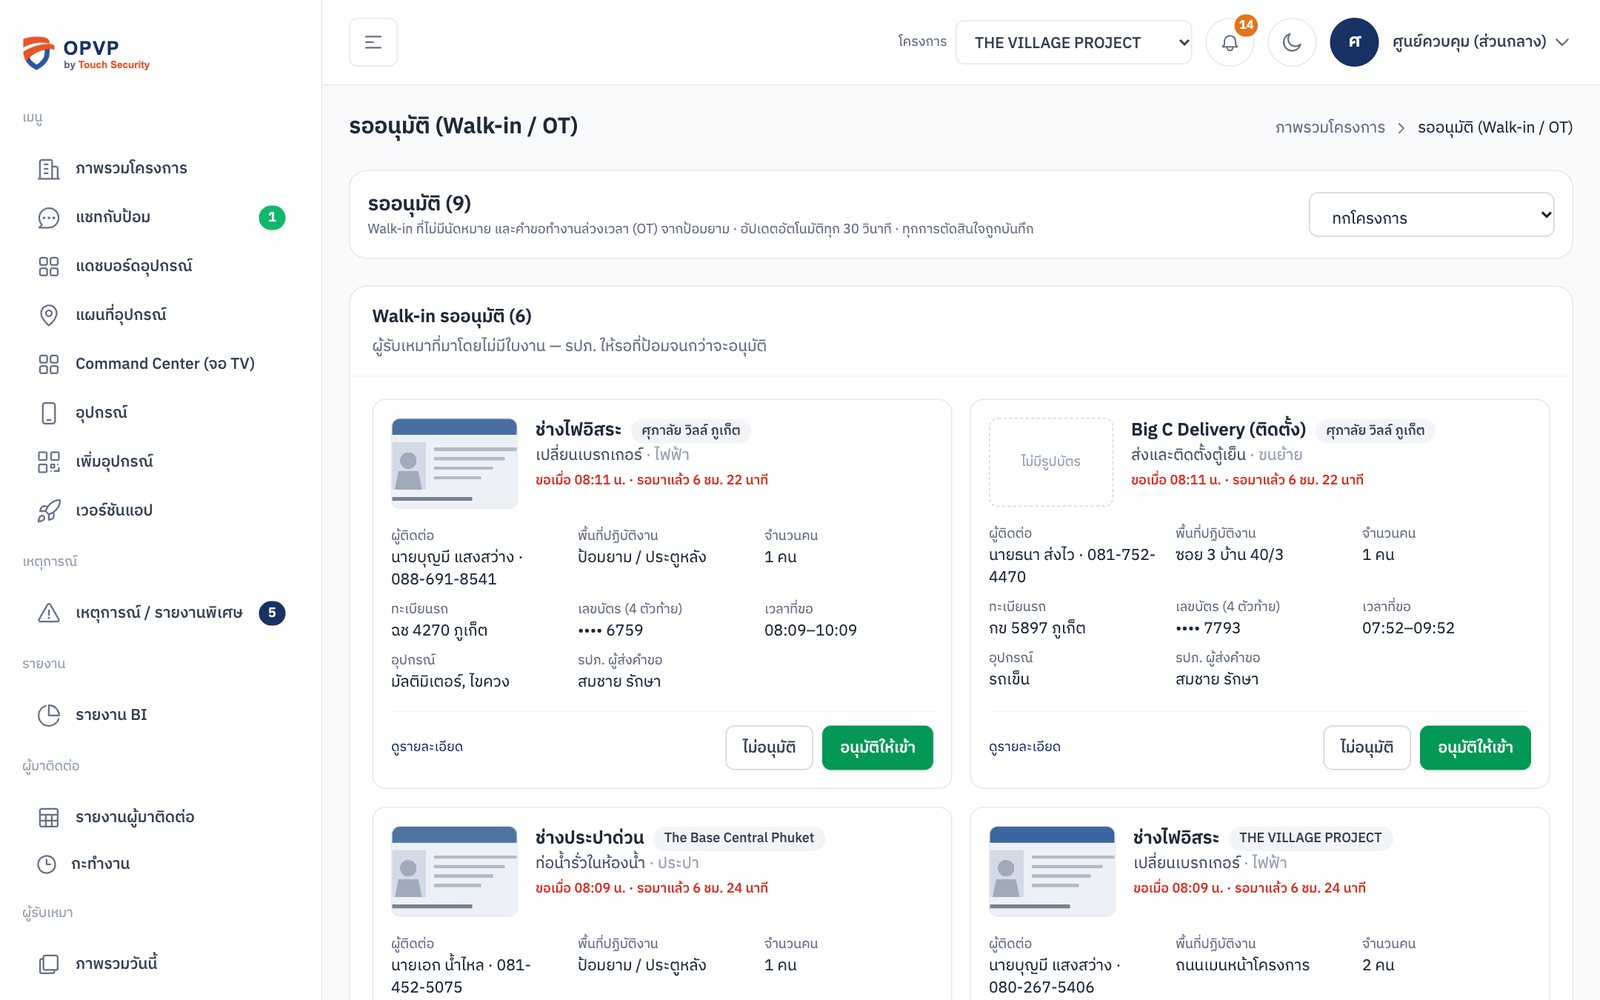Toggle the sidebar hamburger menu button
The width and height of the screenshot is (1600, 1000).
tap(373, 42)
